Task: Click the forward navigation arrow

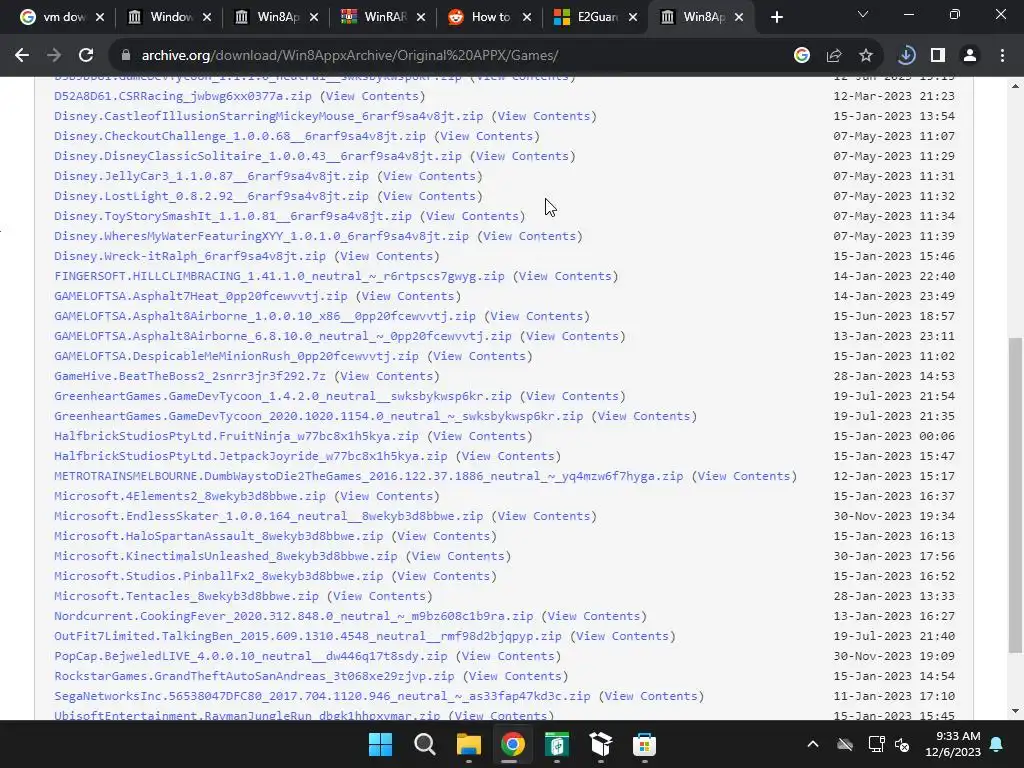Action: [x=54, y=56]
